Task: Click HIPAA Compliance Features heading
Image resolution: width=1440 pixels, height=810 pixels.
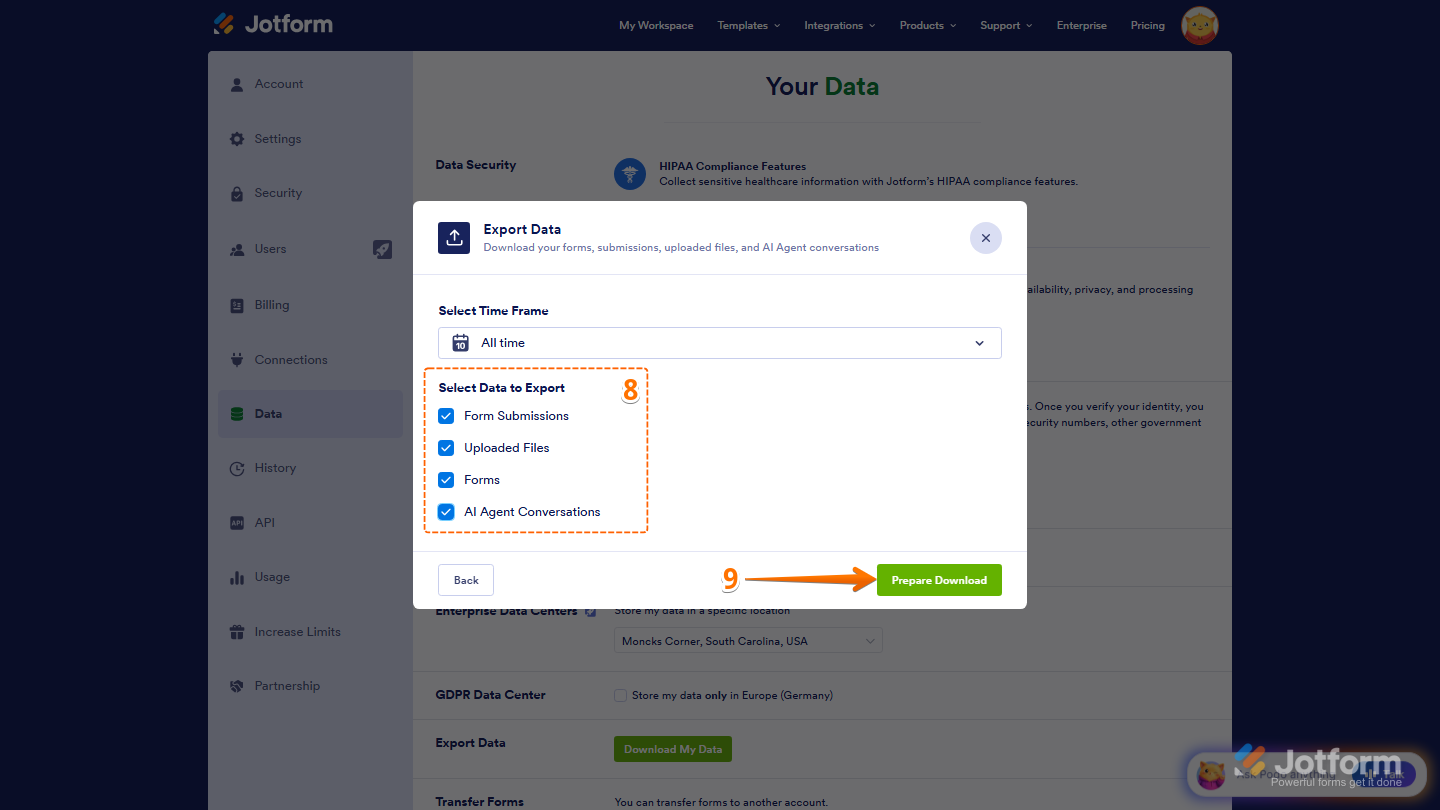Action: (733, 166)
